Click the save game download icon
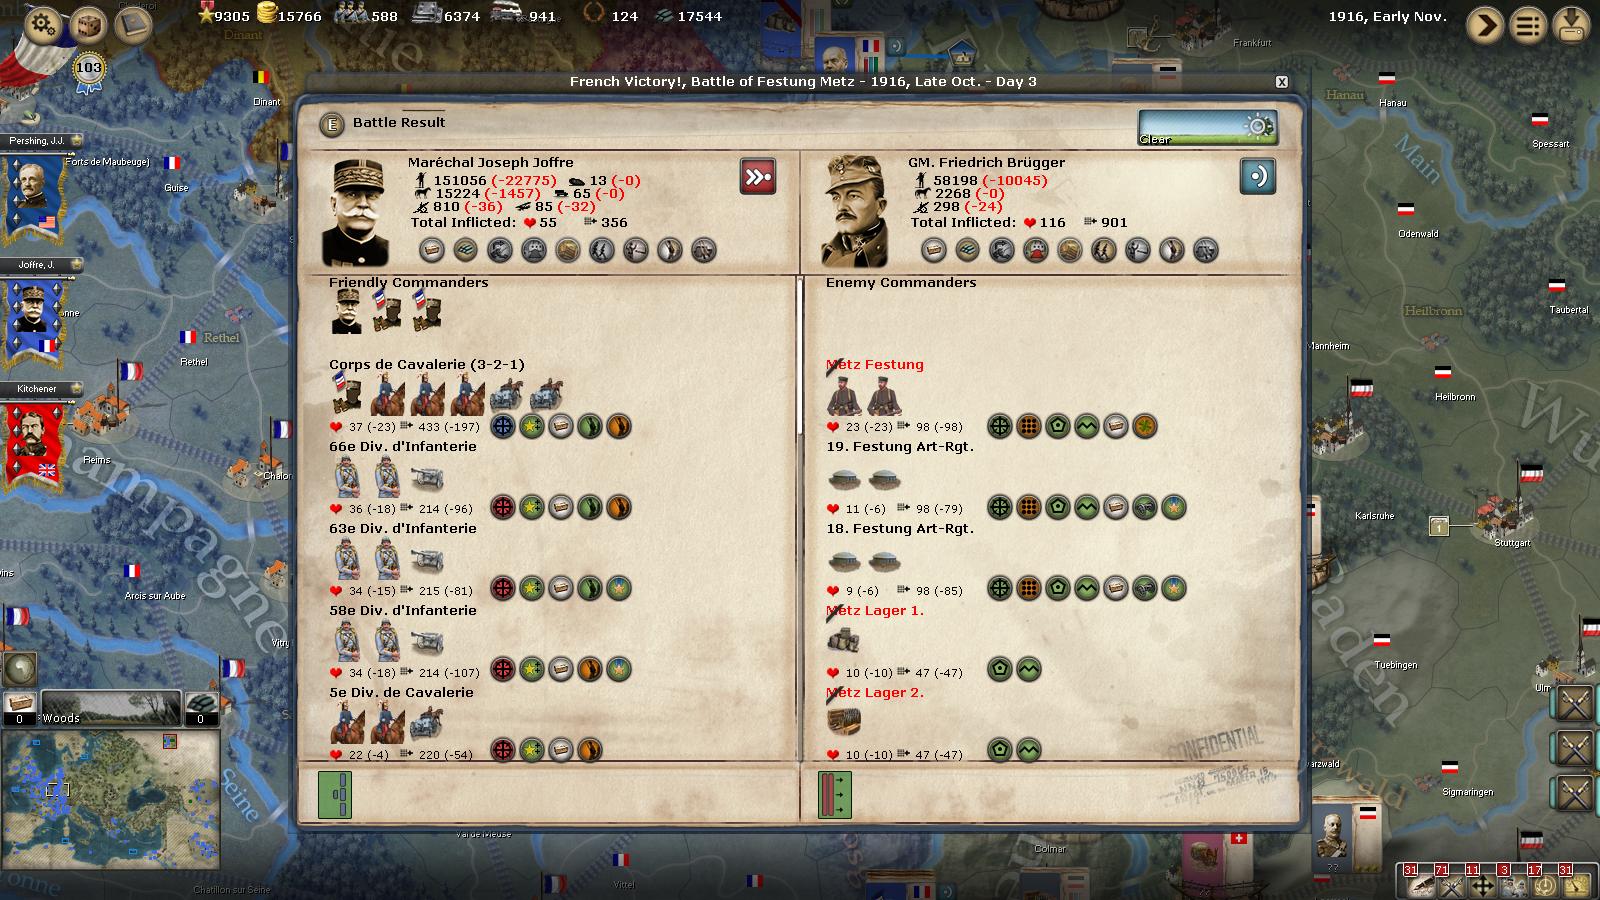 pos(1571,25)
